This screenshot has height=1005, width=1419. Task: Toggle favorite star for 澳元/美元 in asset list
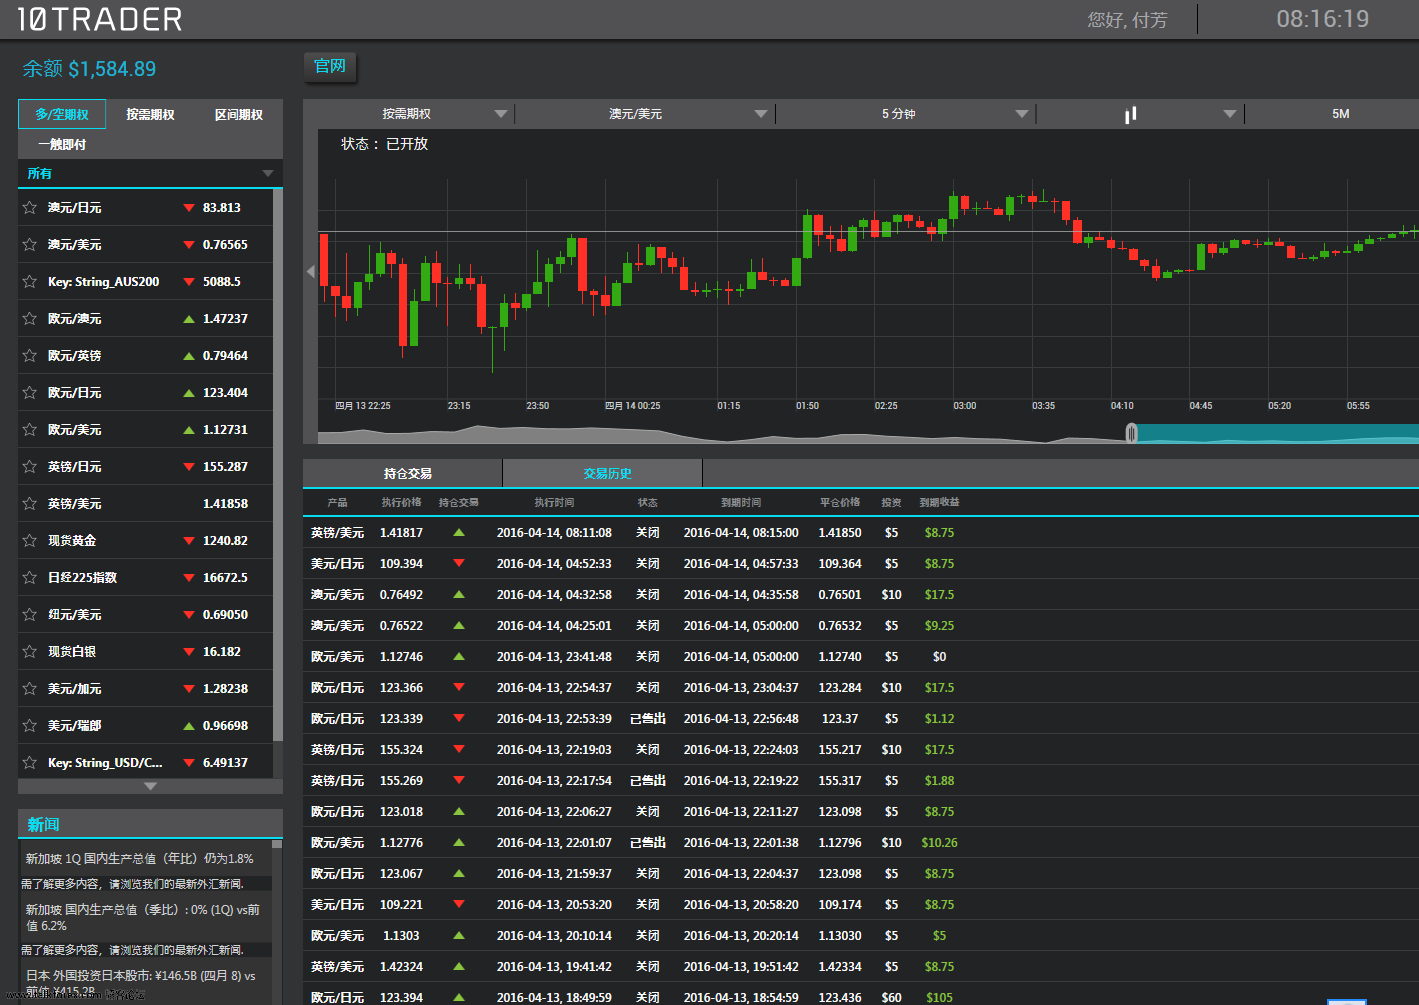pos(30,245)
